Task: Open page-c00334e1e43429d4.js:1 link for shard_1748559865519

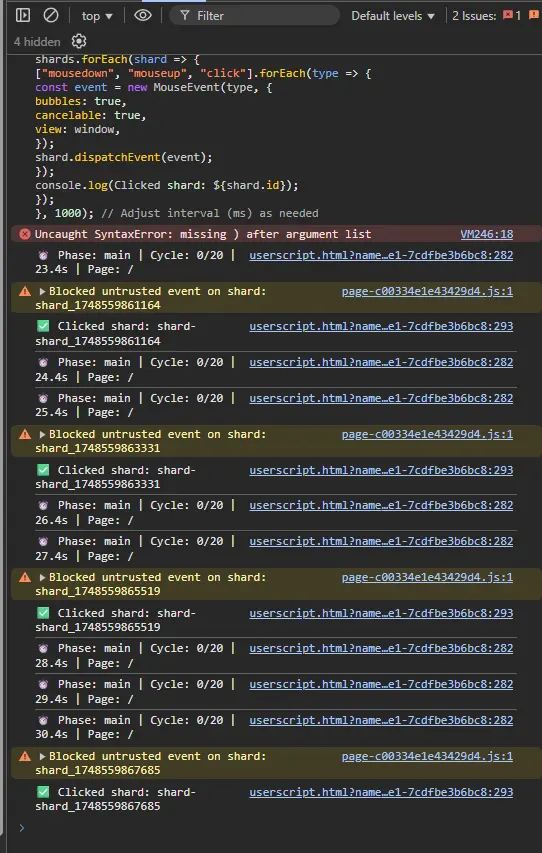Action: click(427, 578)
